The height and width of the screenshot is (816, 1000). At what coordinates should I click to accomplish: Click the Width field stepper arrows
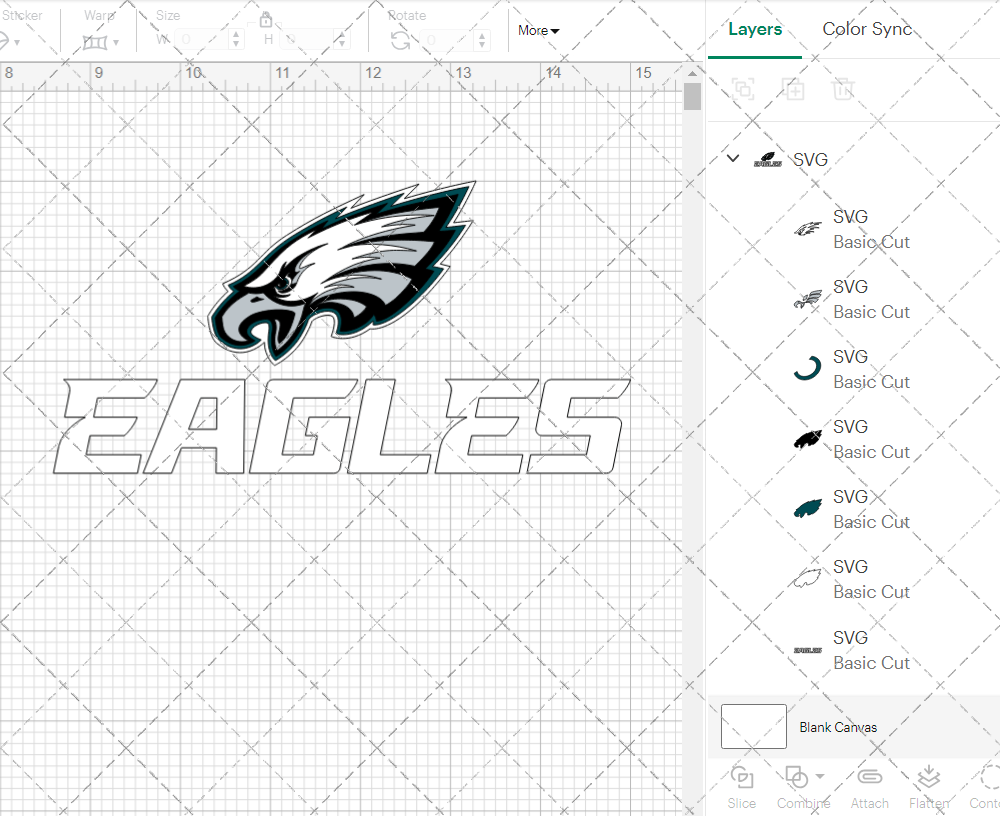236,40
